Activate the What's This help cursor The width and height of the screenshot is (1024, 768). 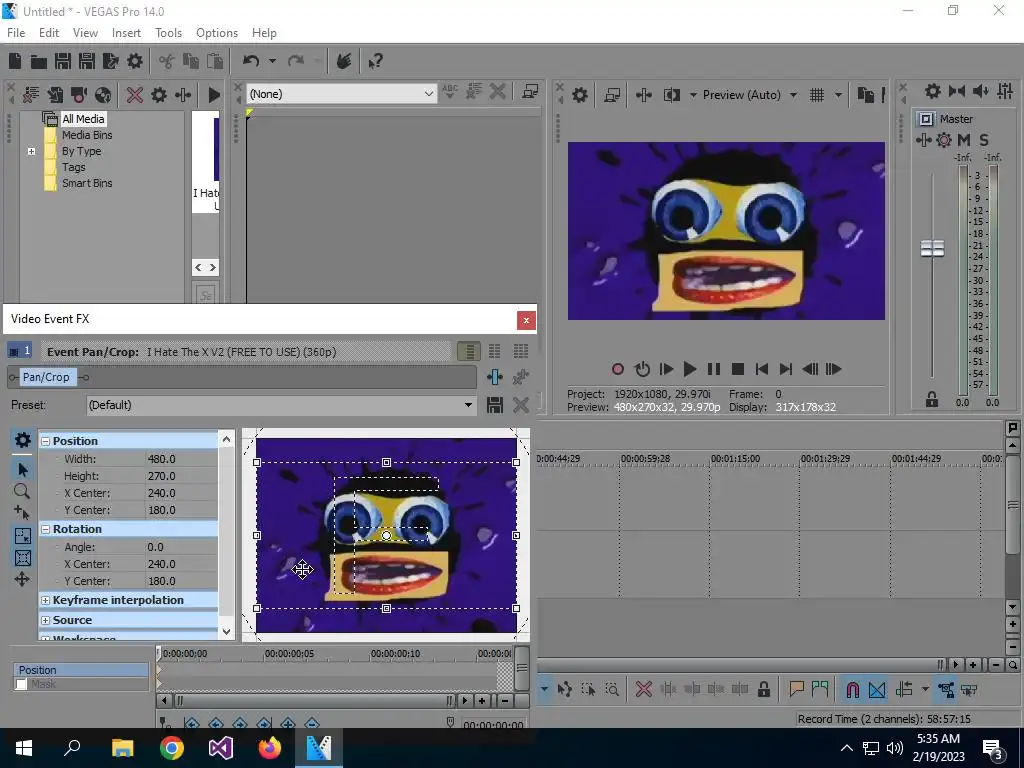click(x=375, y=61)
